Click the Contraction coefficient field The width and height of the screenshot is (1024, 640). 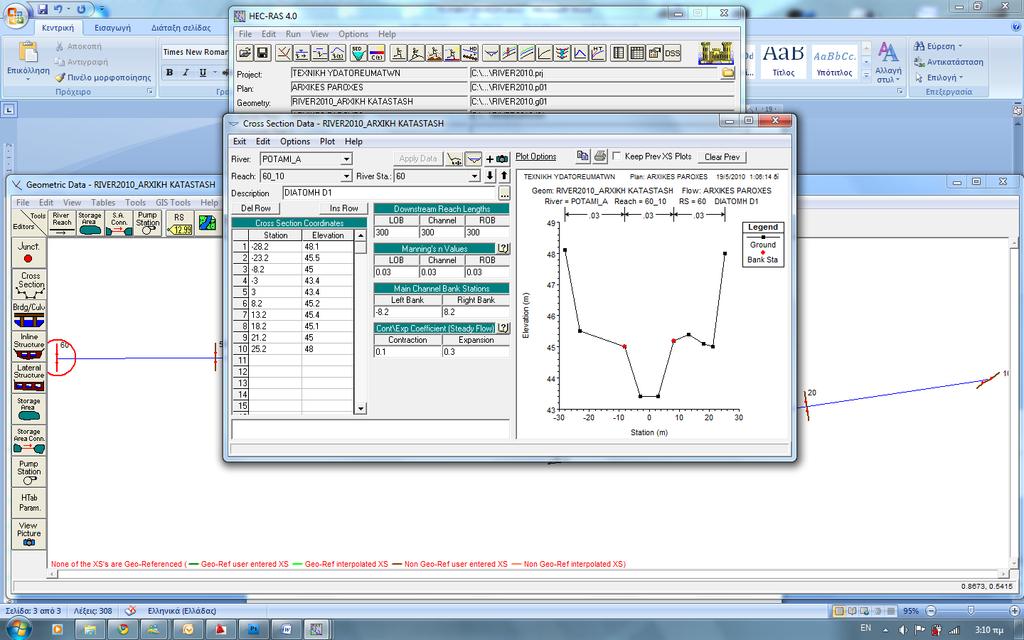pos(408,351)
